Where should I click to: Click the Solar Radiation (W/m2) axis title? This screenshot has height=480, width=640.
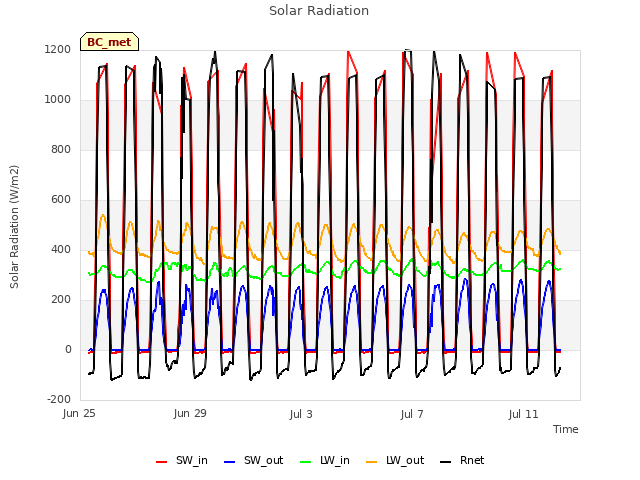(x=14, y=227)
